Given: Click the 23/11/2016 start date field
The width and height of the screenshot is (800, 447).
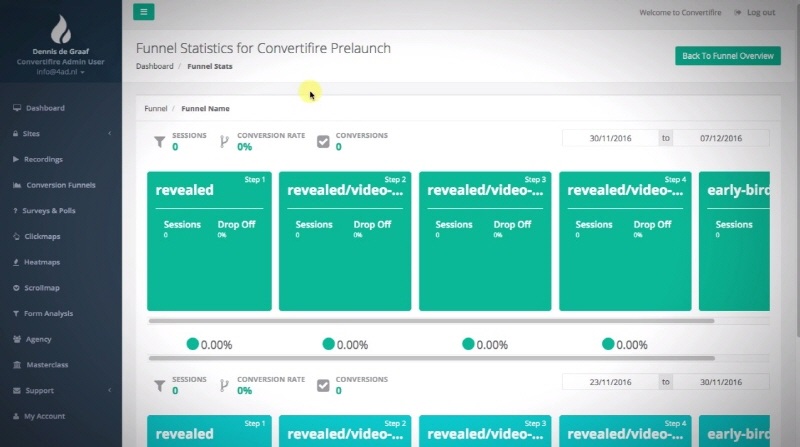Looking at the screenshot, I should 610,382.
